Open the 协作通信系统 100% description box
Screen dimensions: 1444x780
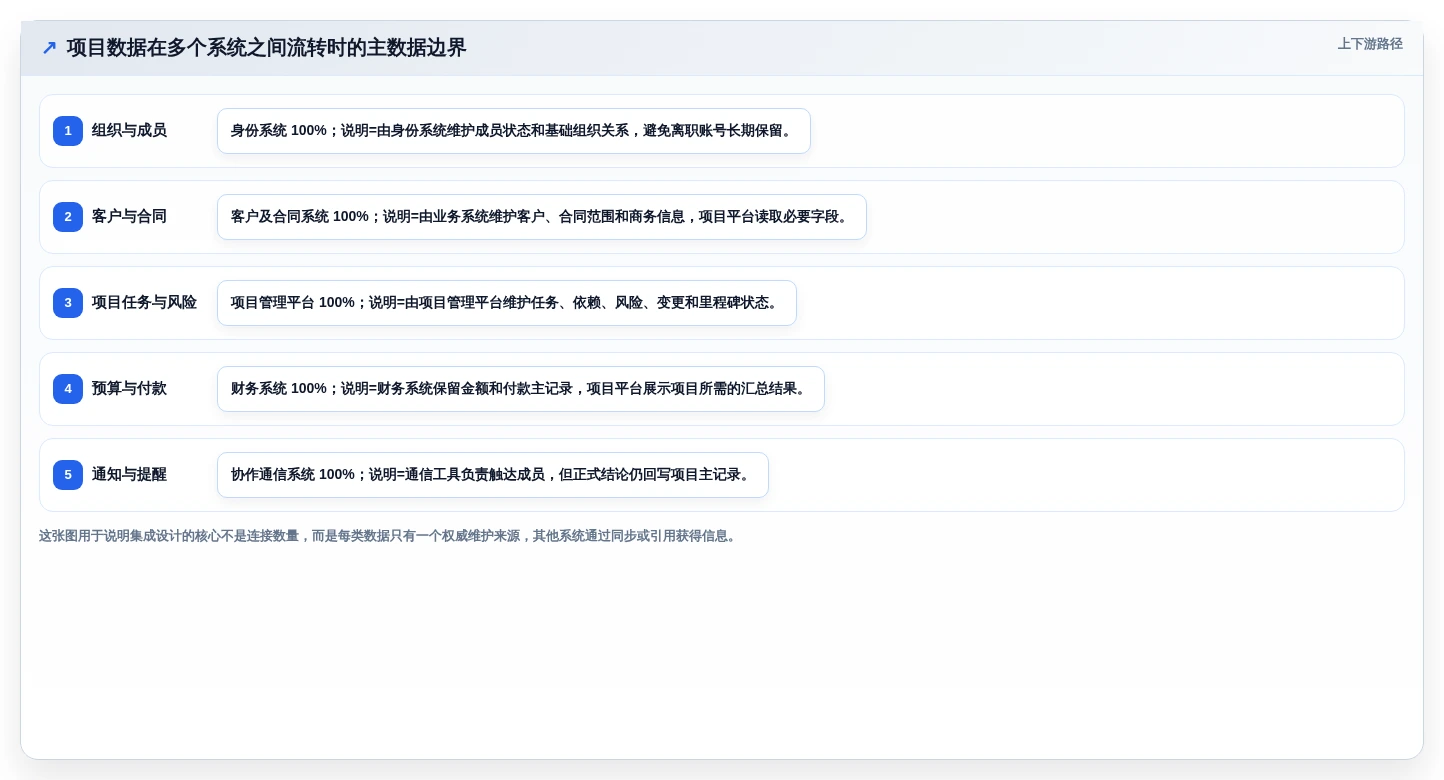[x=493, y=475]
